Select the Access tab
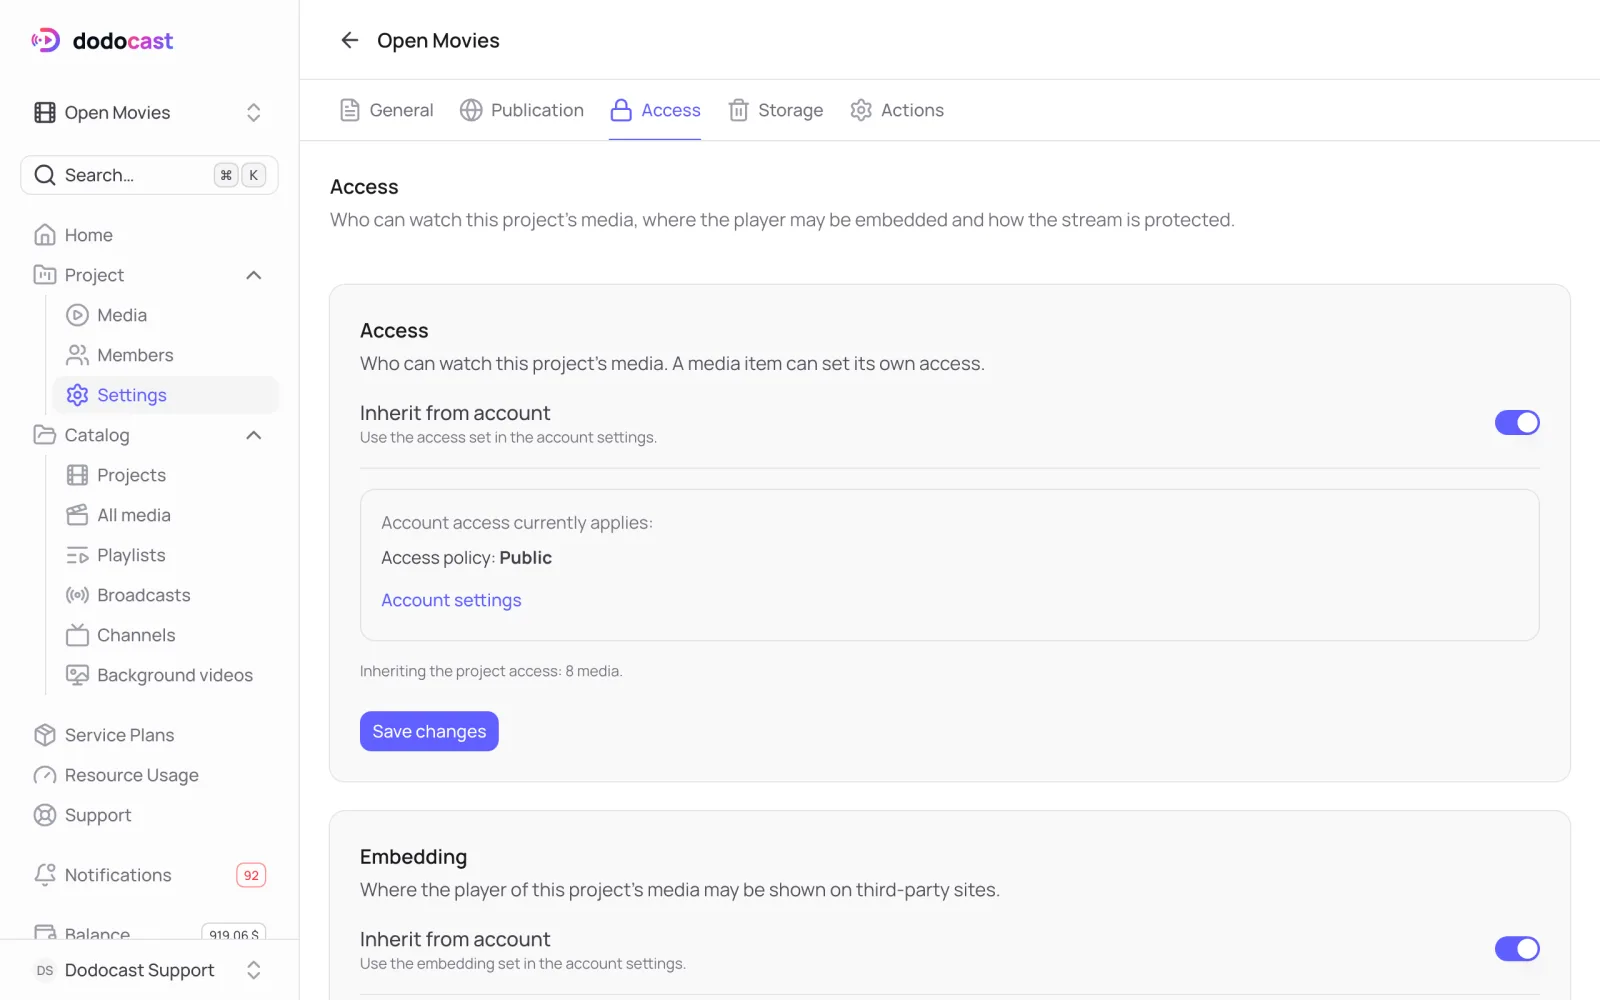 coord(655,110)
